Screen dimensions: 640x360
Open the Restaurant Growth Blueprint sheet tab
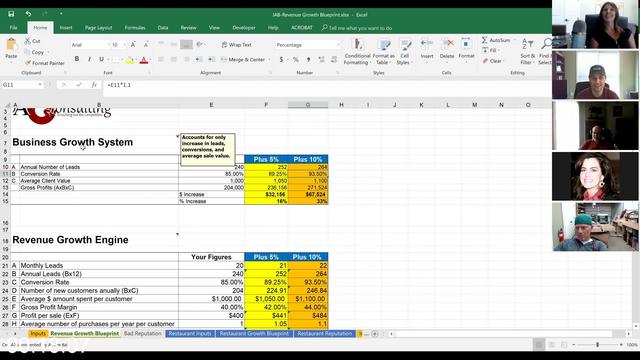coord(254,333)
